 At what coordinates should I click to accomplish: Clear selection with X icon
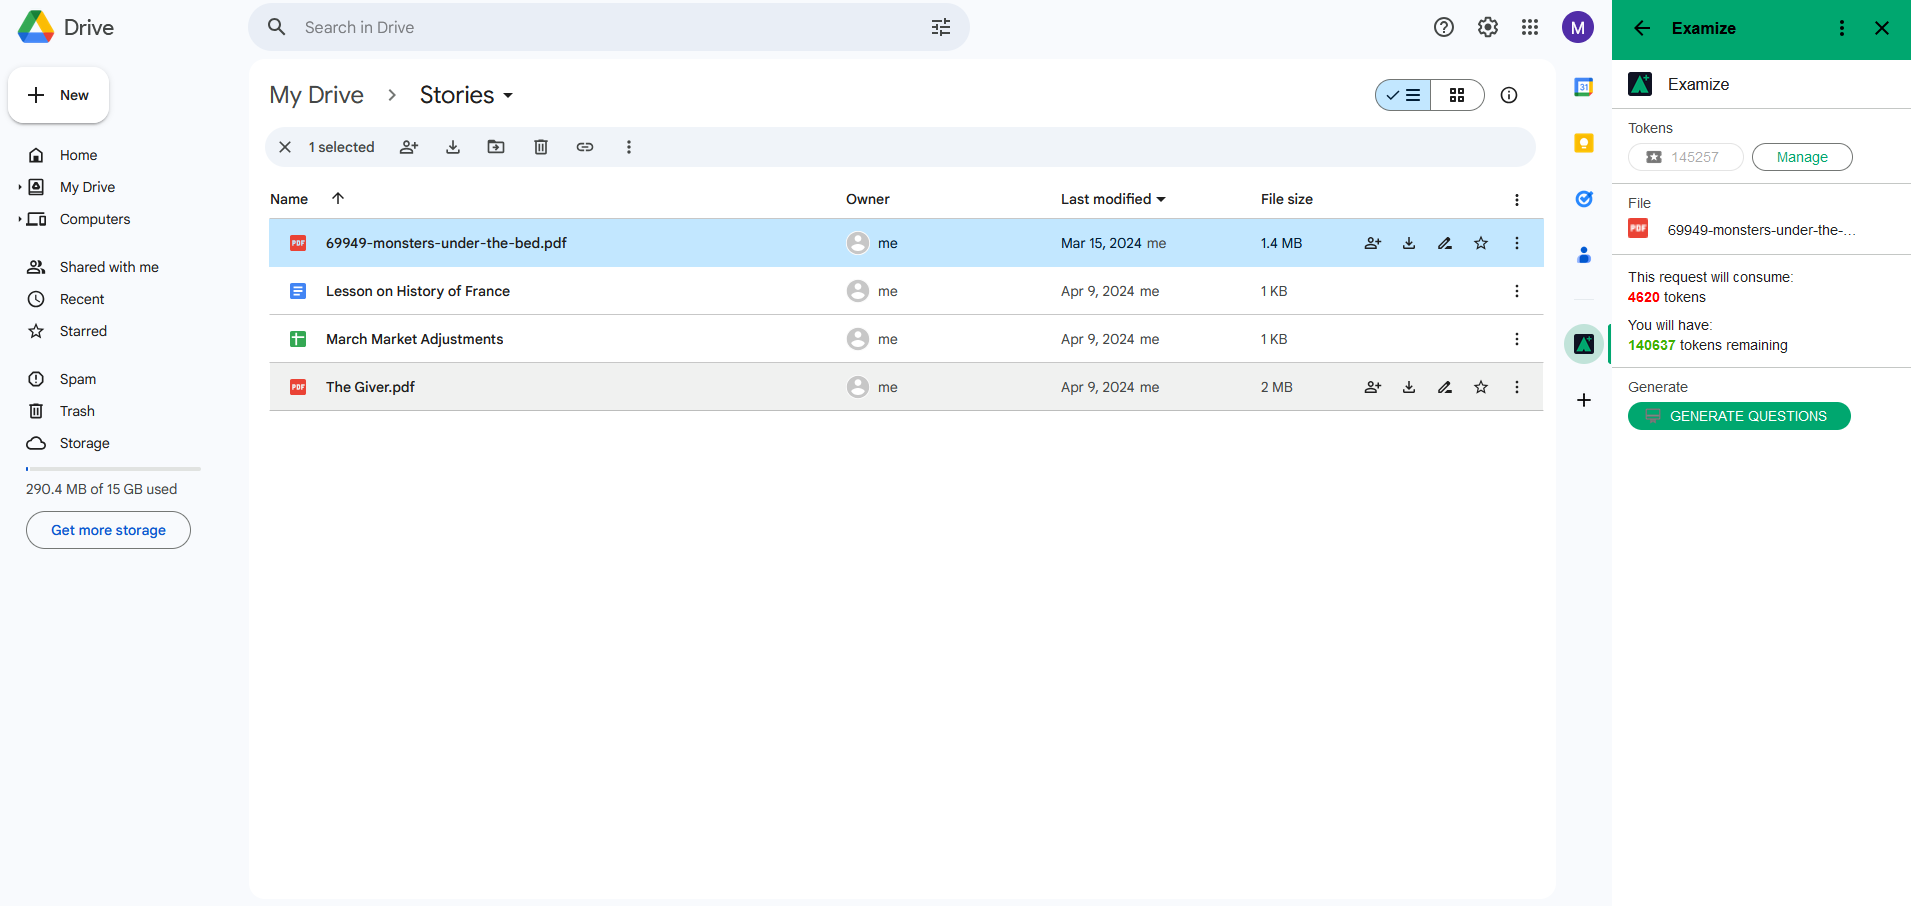pyautogui.click(x=285, y=147)
